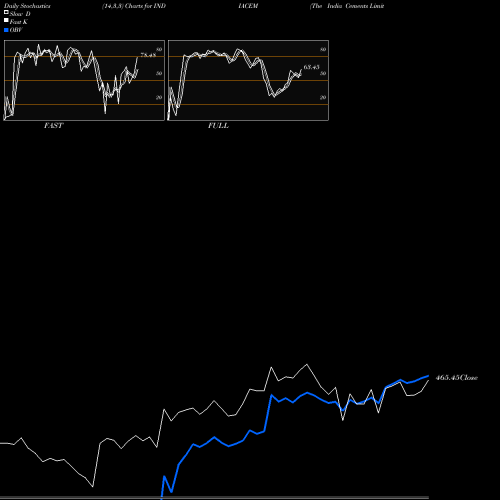Click the Slow D legend swatch
500x500 pixels.
[x=6, y=13]
